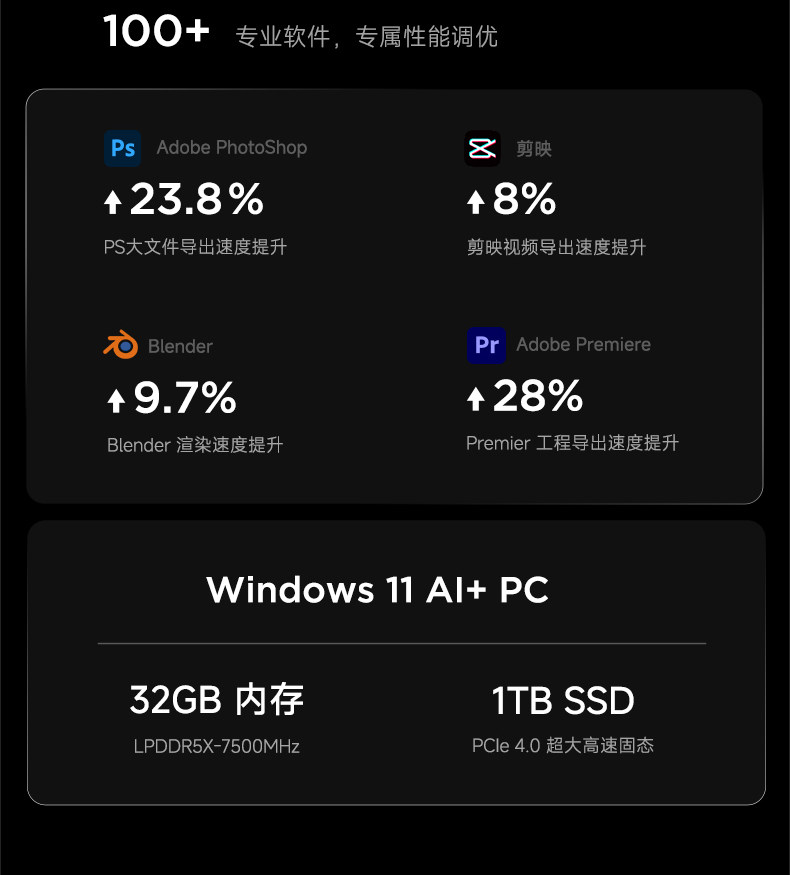Click the "100+" headline number
This screenshot has height=875, width=790.
click(156, 32)
